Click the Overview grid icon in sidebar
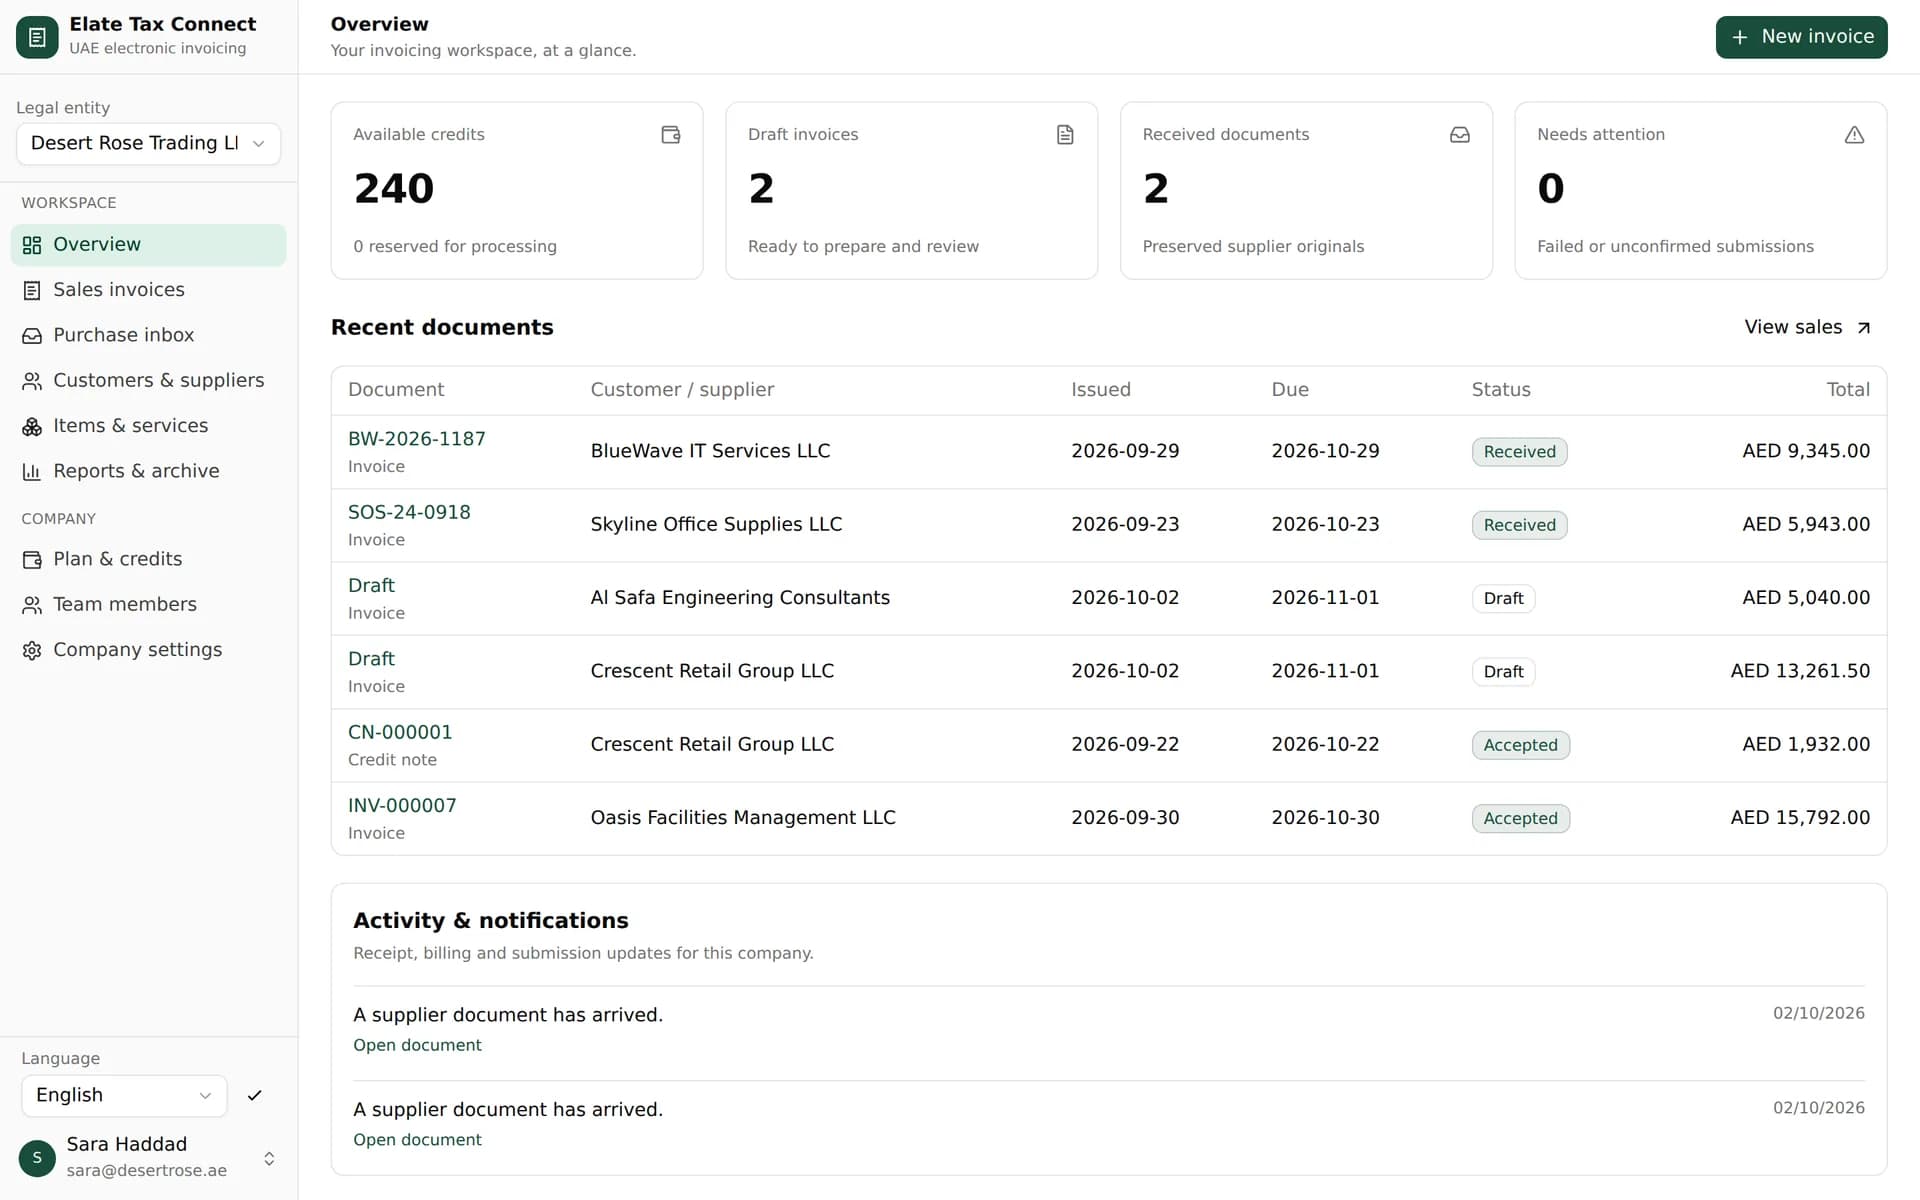Viewport: 1920px width, 1200px height. coord(32,245)
